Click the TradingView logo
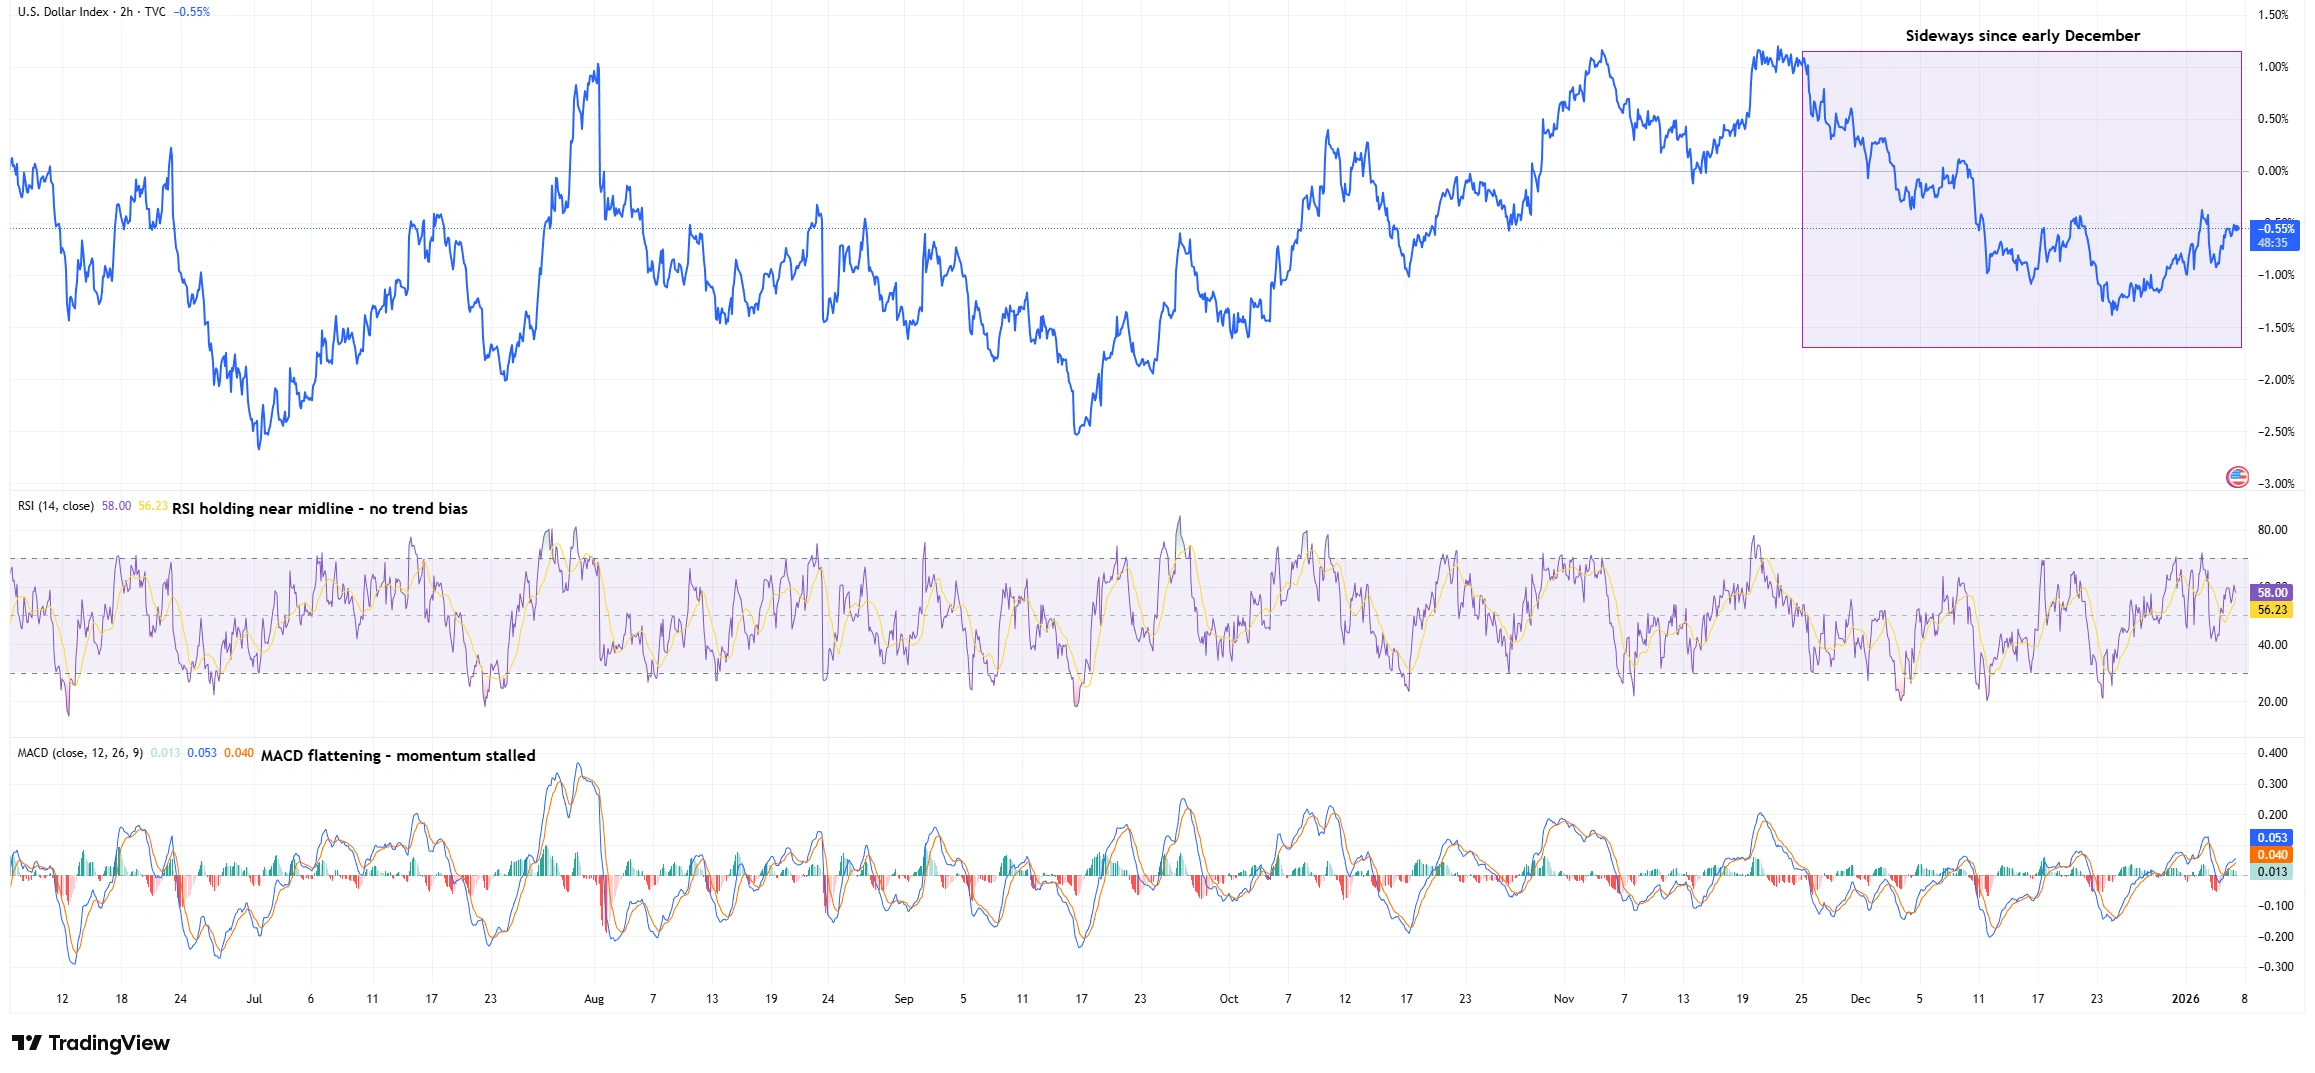The image size is (2315, 1073). point(91,1043)
